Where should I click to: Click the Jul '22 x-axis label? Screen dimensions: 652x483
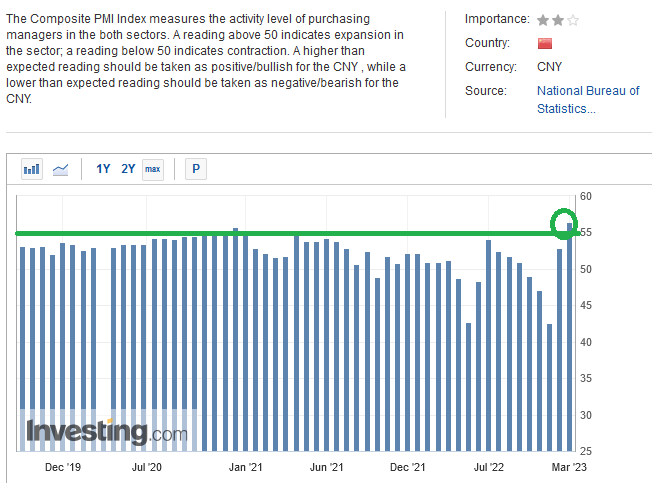(x=489, y=467)
